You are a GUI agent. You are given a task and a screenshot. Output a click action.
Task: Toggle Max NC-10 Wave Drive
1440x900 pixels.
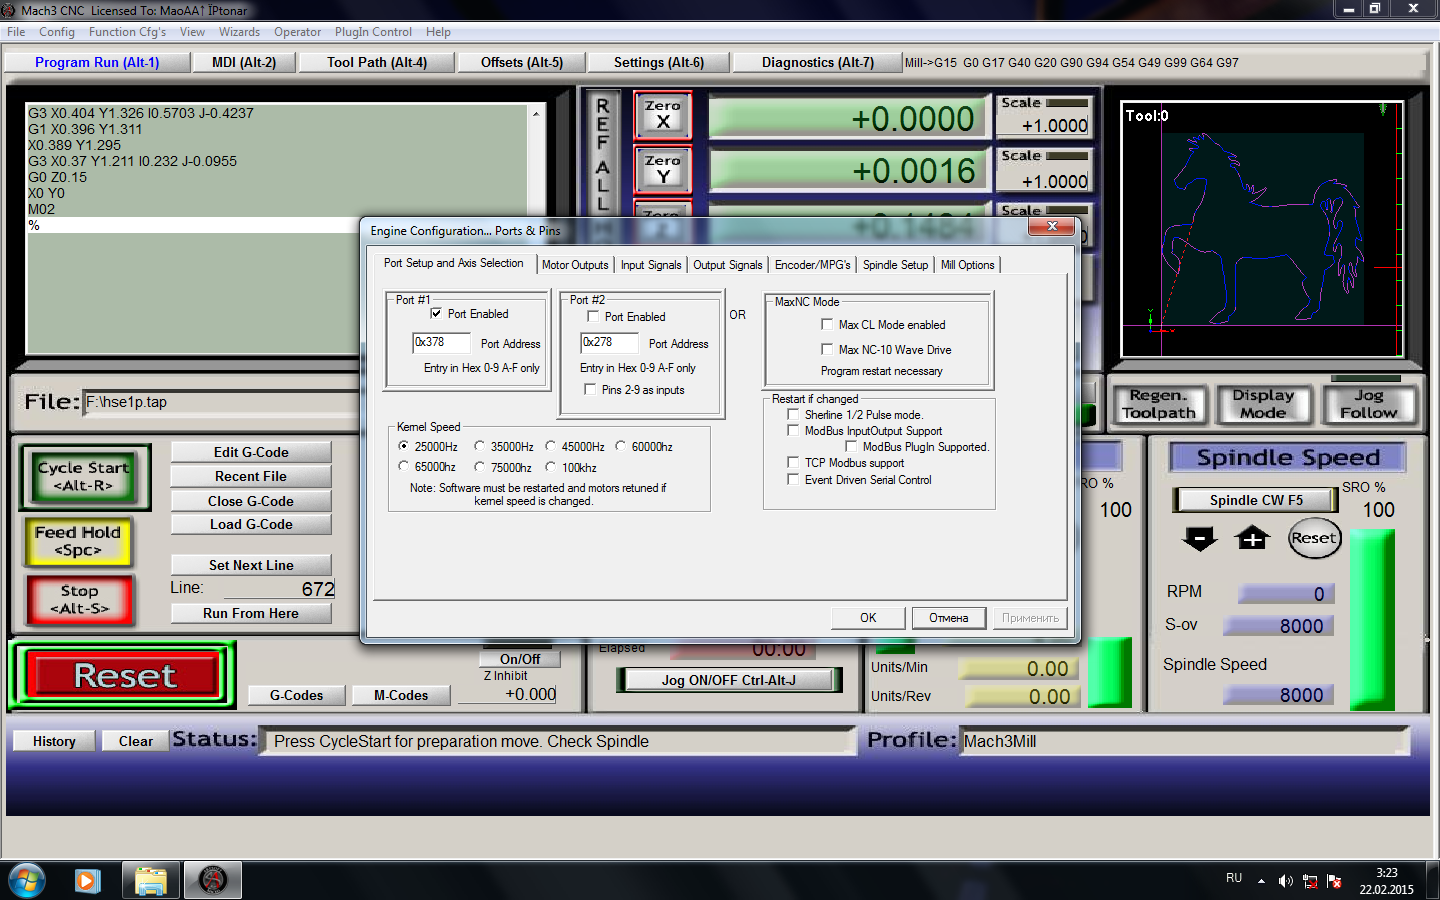827,349
